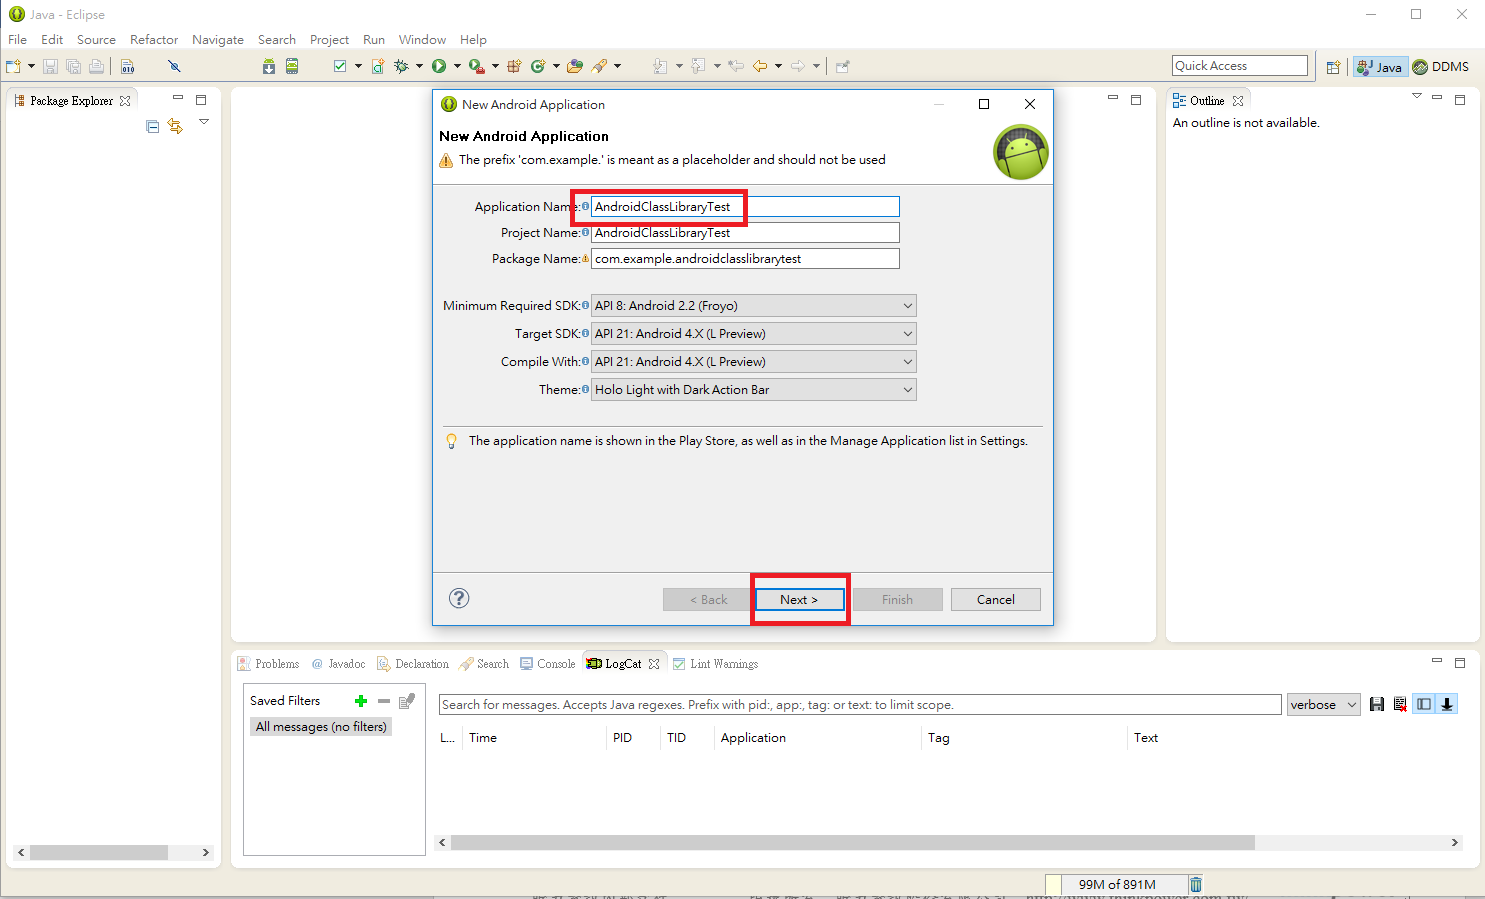Click the Run Last Tool icon with toolbox
Image resolution: width=1485 pixels, height=899 pixels.
pyautogui.click(x=476, y=66)
